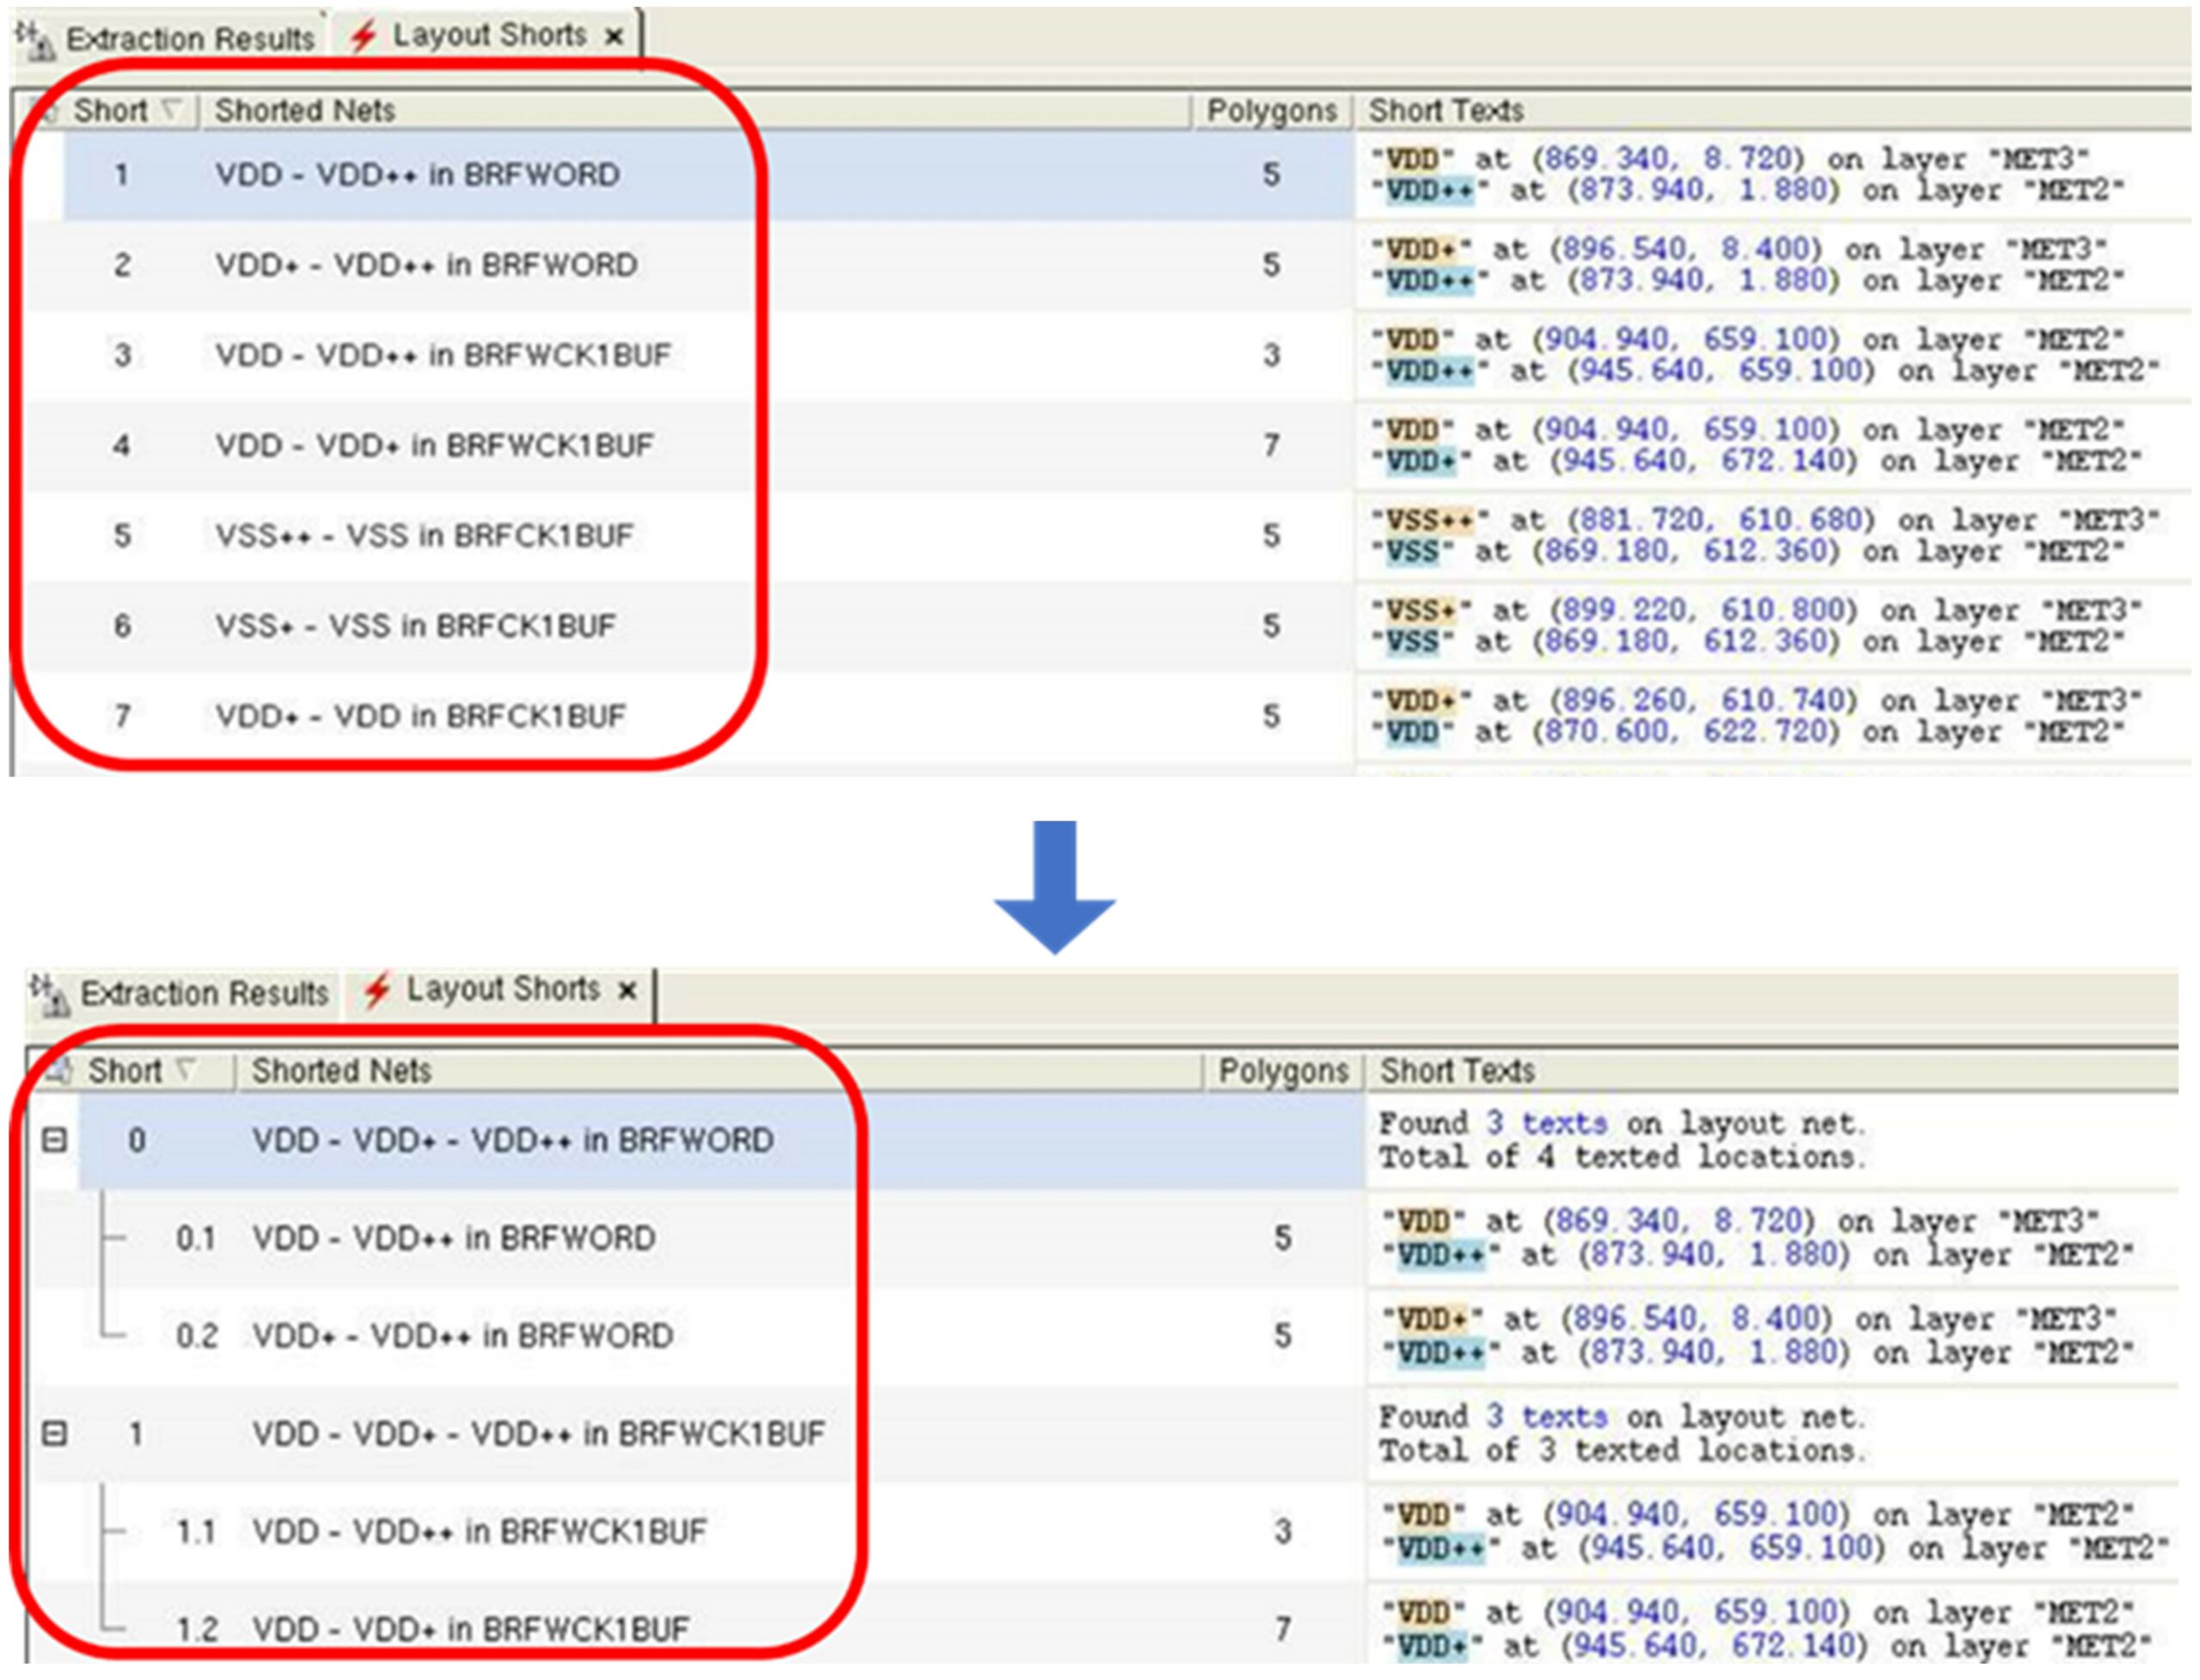Click Polygons value 3 in short 1.1 row
This screenshot has width=2200, height=1680.
click(1283, 1532)
